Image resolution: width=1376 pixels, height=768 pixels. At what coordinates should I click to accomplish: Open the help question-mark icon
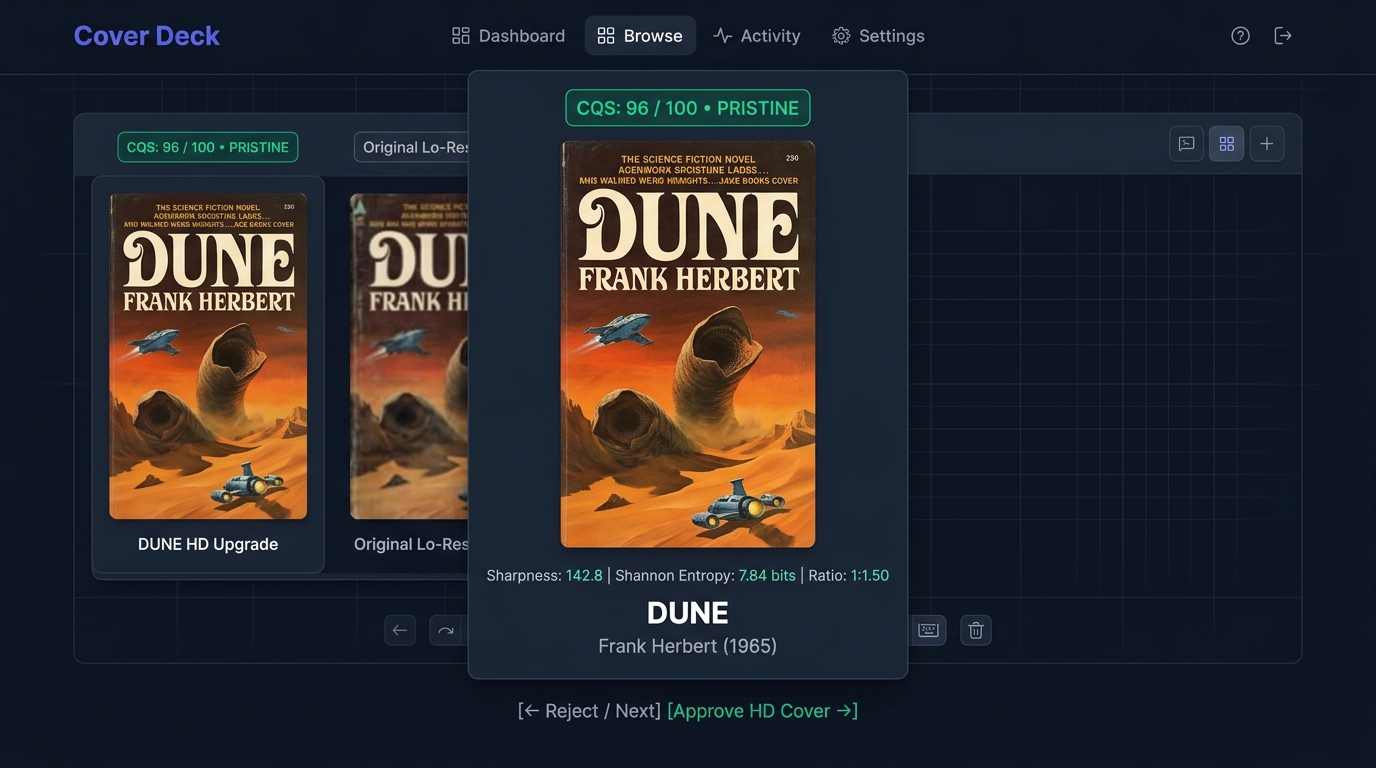click(1240, 36)
